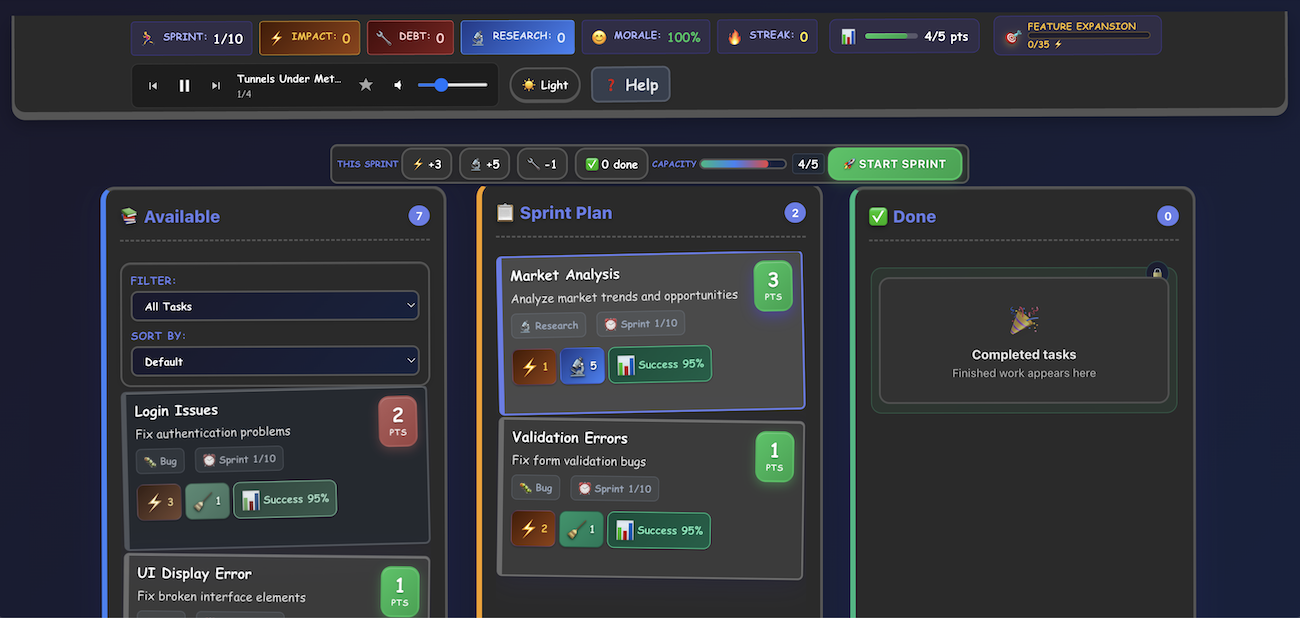Open the Help panel
1300x618 pixels.
630,84
